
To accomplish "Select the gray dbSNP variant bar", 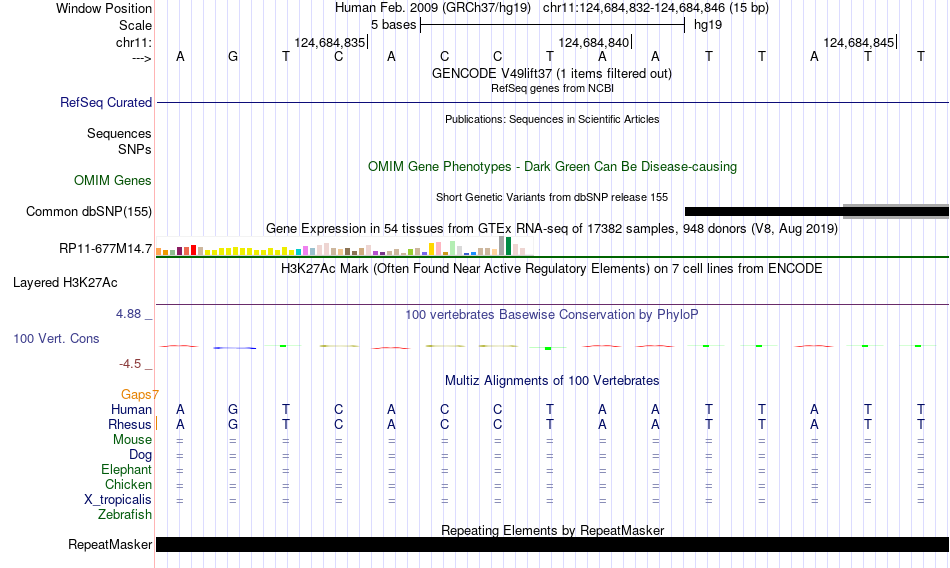I will (x=895, y=211).
